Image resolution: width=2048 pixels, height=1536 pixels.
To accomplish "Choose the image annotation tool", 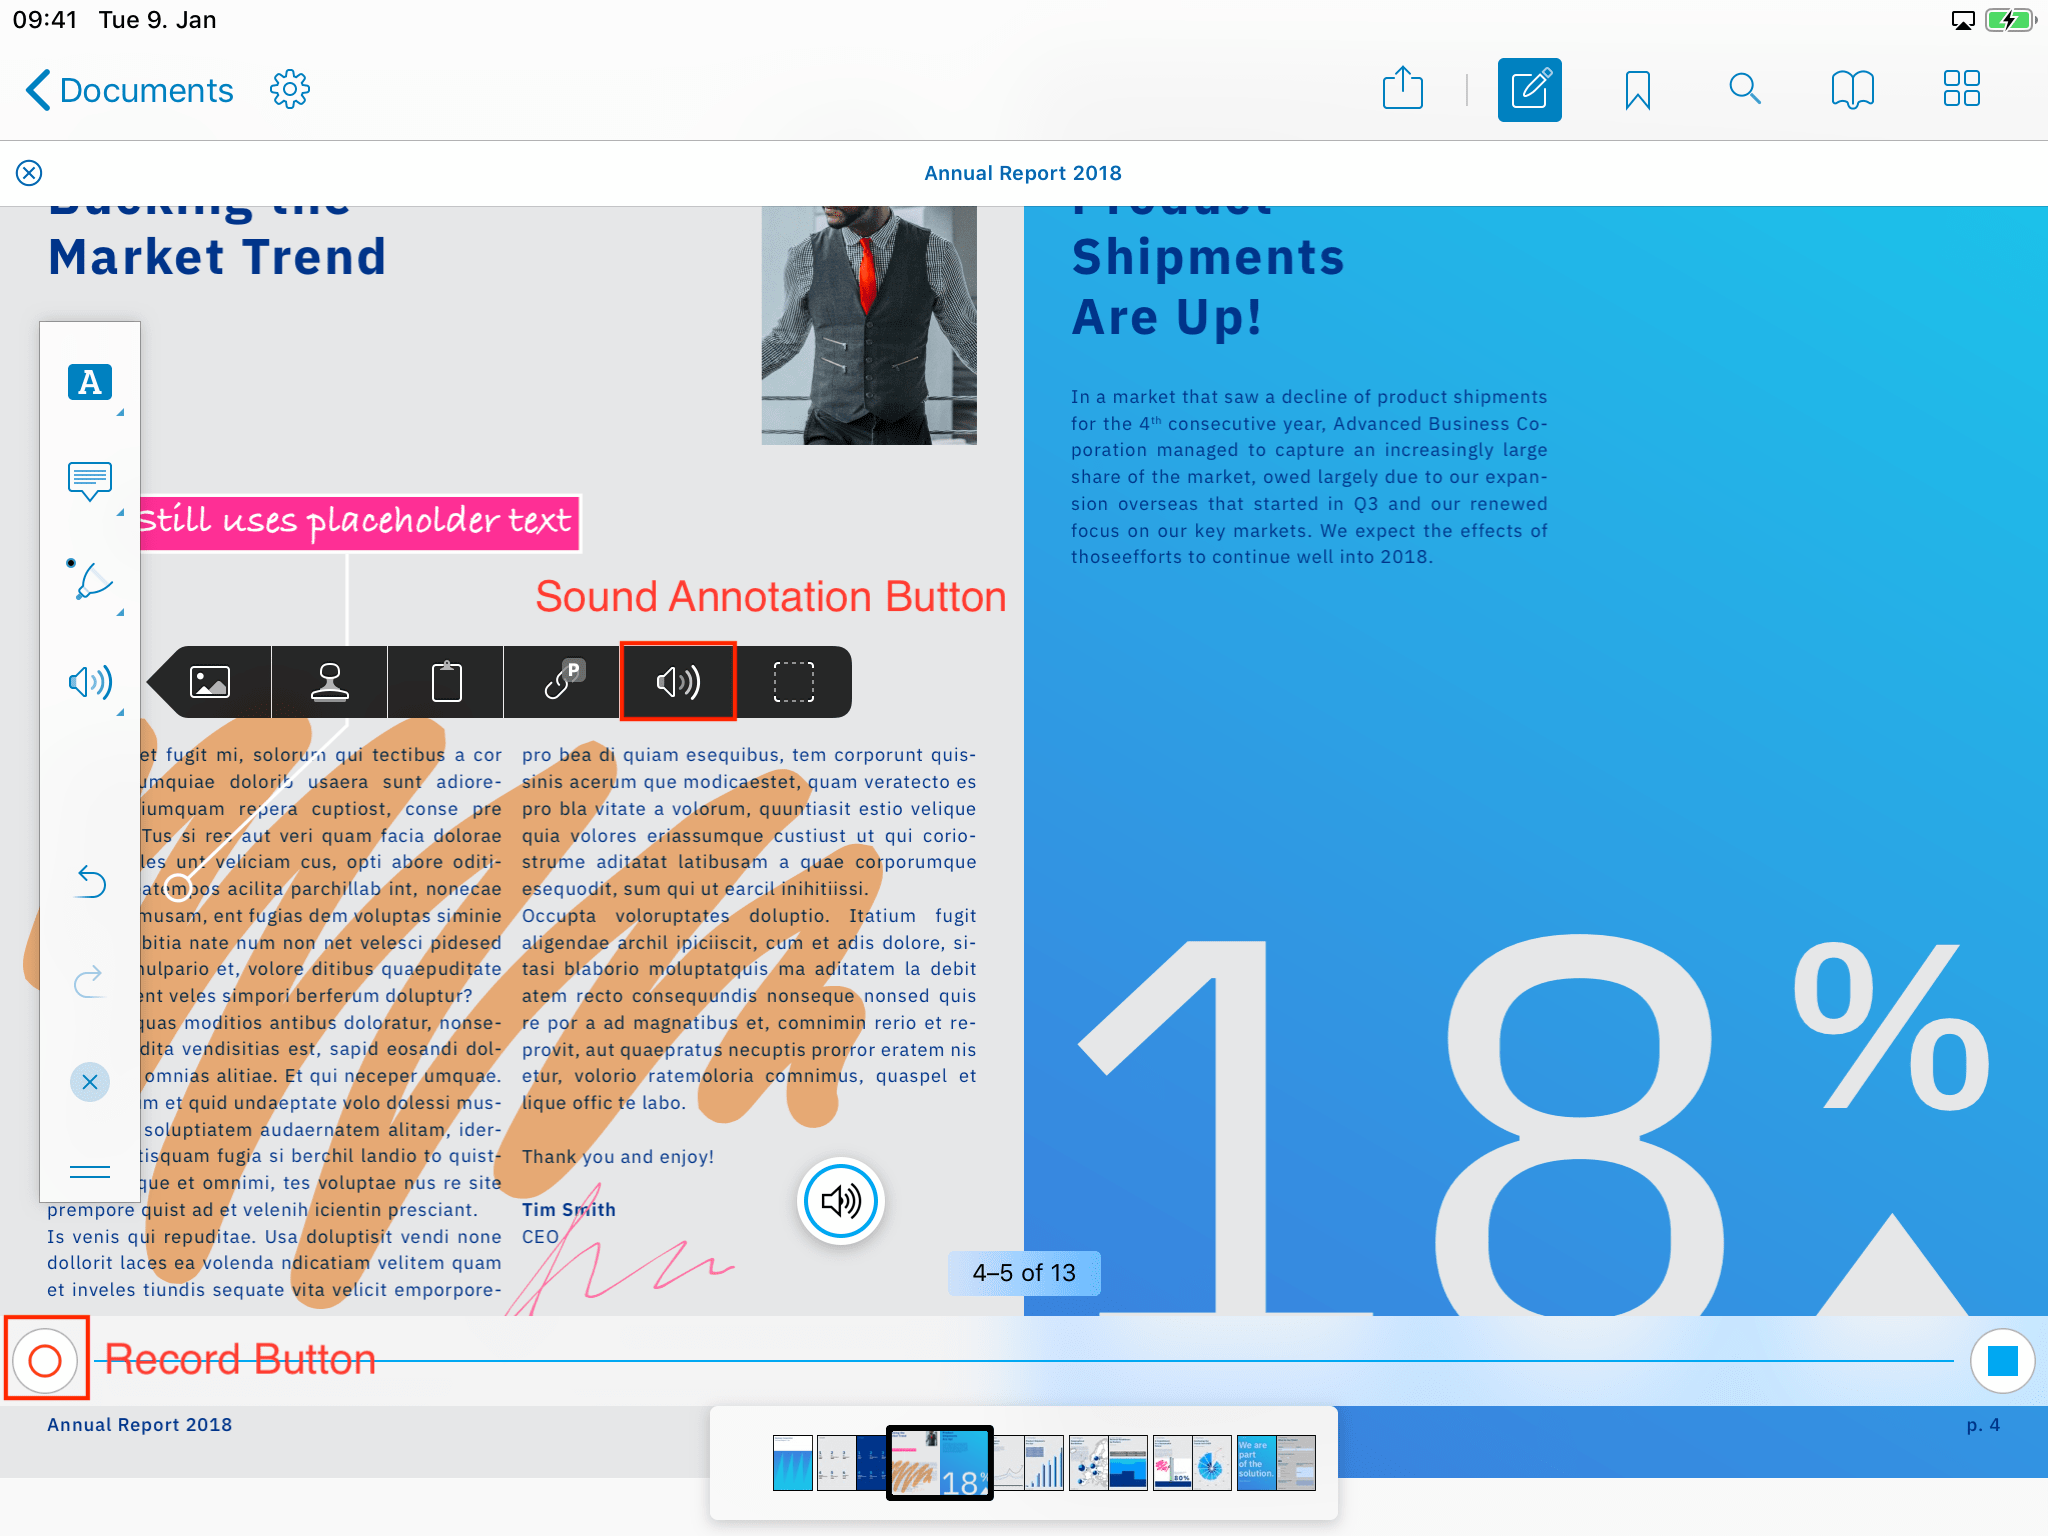I will click(x=210, y=682).
